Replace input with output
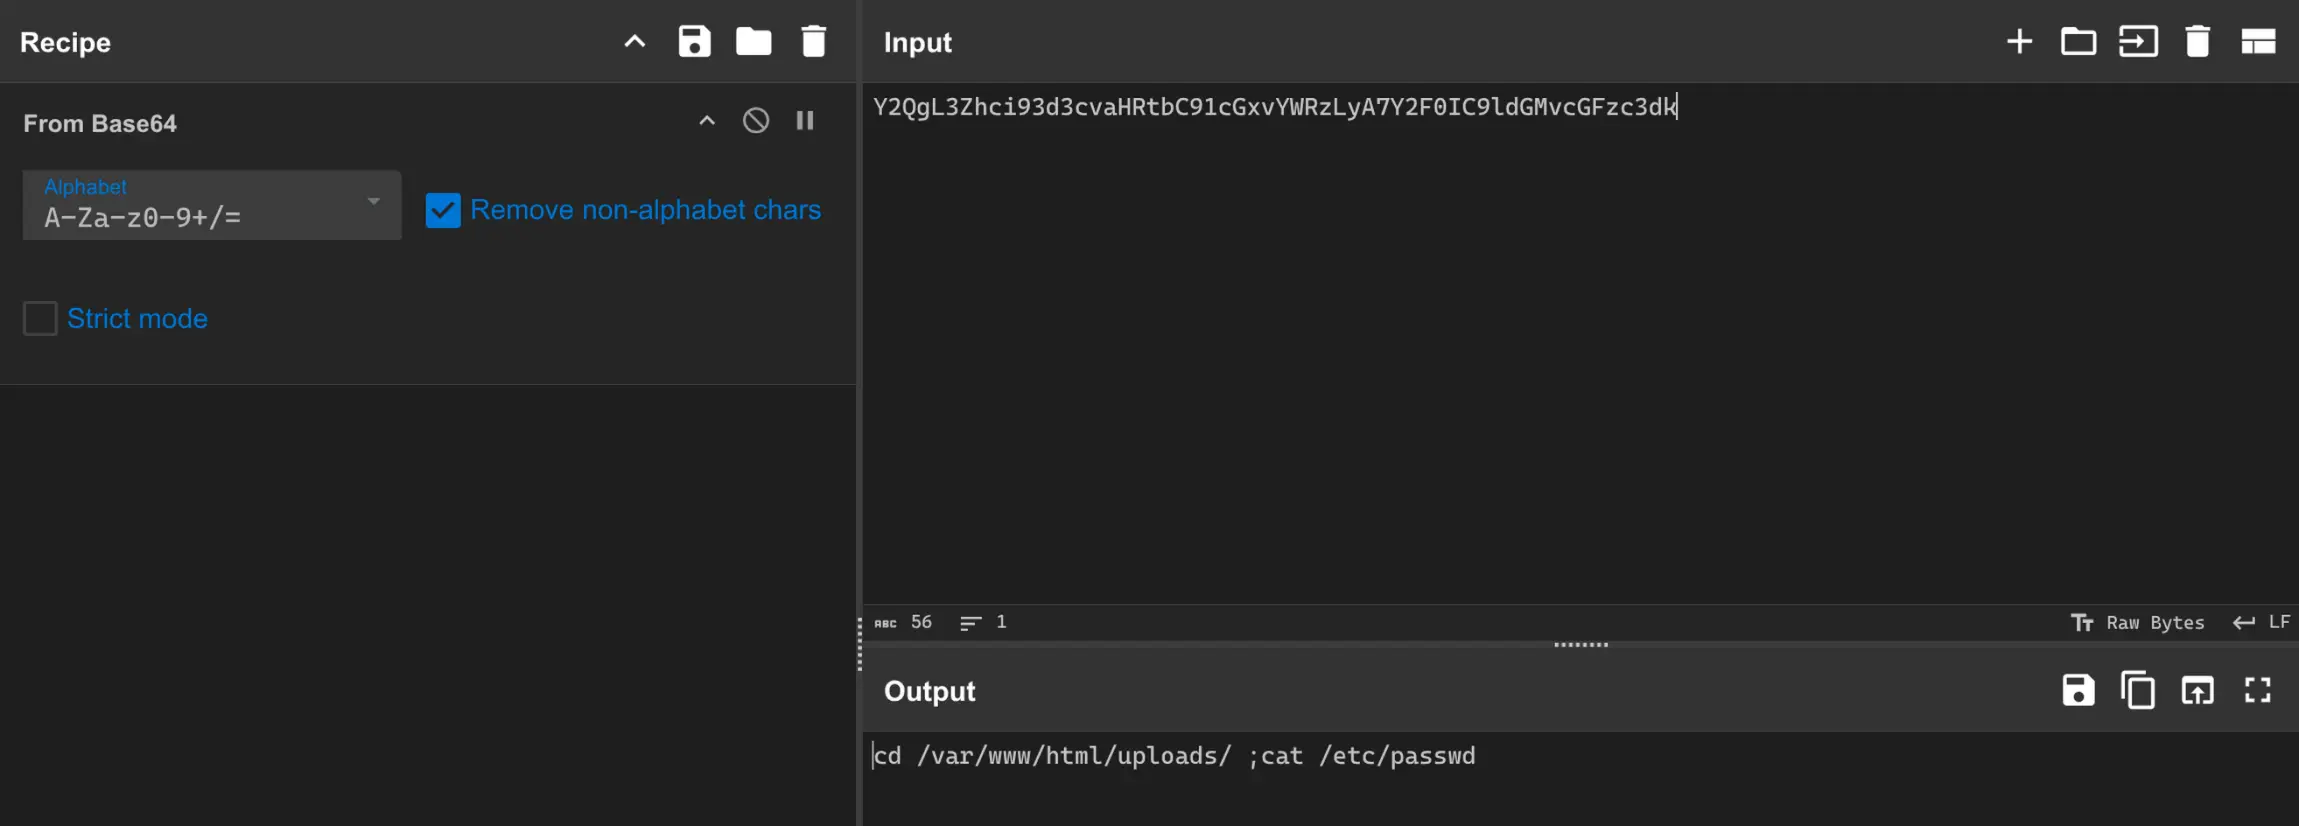Image resolution: width=2299 pixels, height=826 pixels. 2197,691
